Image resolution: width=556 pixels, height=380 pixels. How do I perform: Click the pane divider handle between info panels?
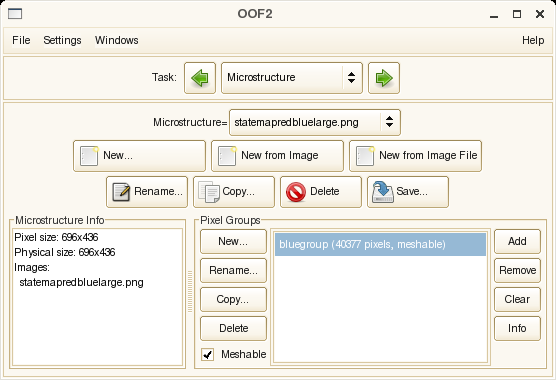pos(190,291)
